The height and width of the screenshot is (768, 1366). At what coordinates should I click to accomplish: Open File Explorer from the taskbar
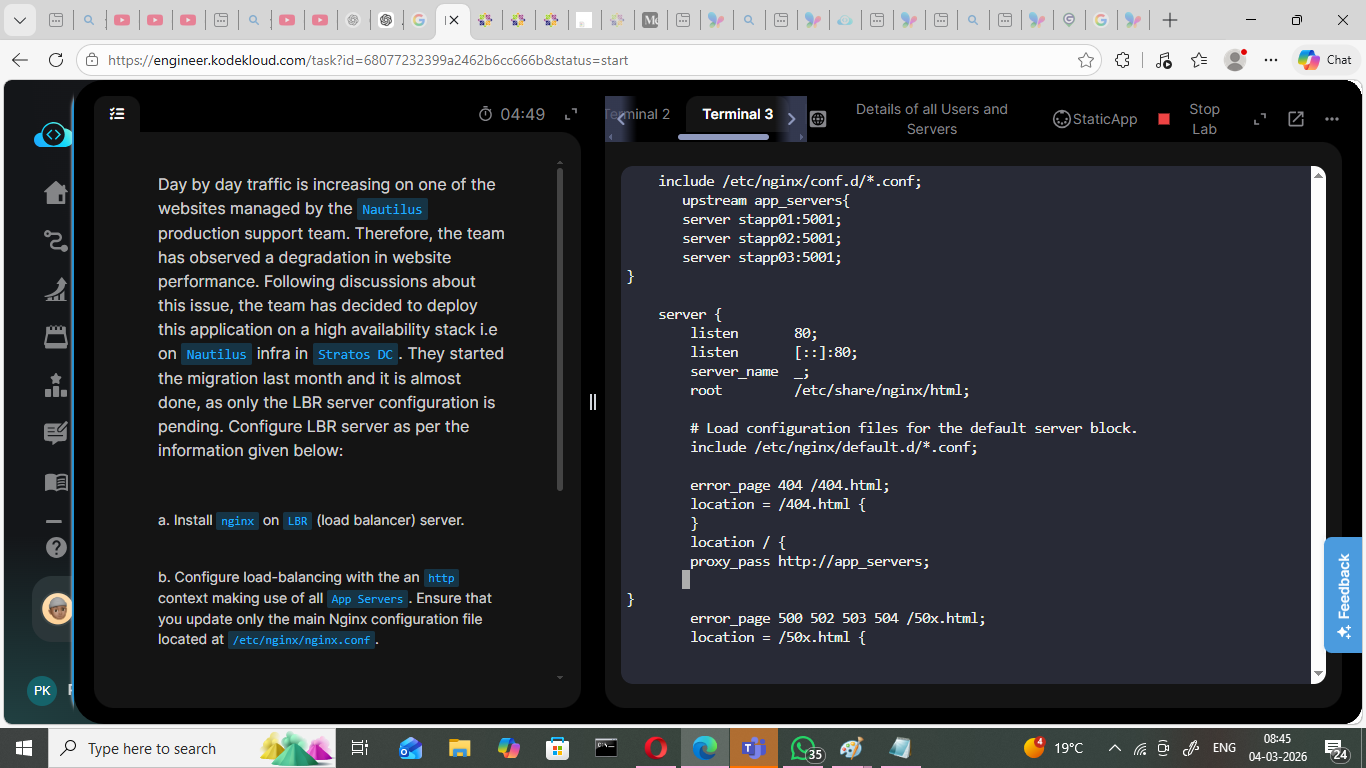pos(459,748)
